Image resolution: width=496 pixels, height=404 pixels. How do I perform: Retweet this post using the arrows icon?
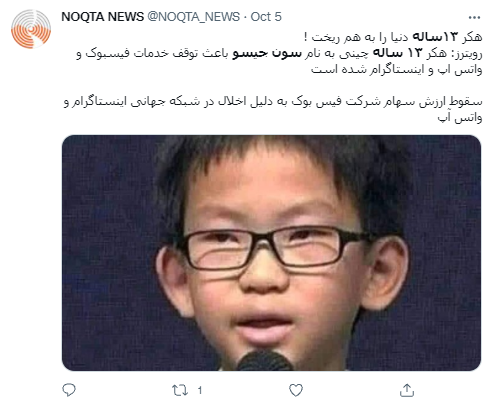[180, 390]
